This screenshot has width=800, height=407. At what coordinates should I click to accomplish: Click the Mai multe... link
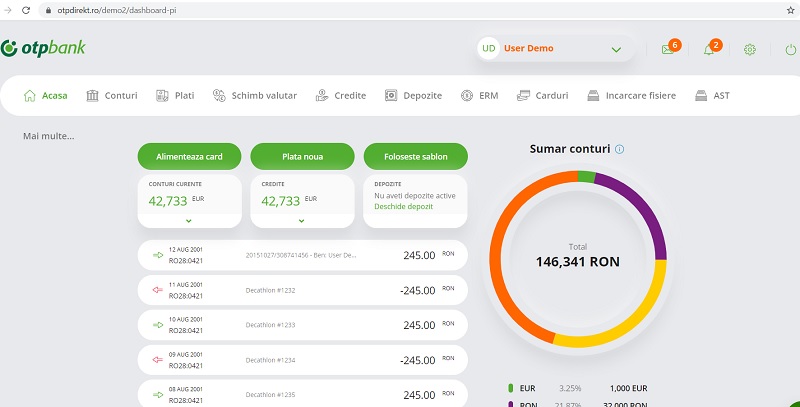pyautogui.click(x=48, y=136)
